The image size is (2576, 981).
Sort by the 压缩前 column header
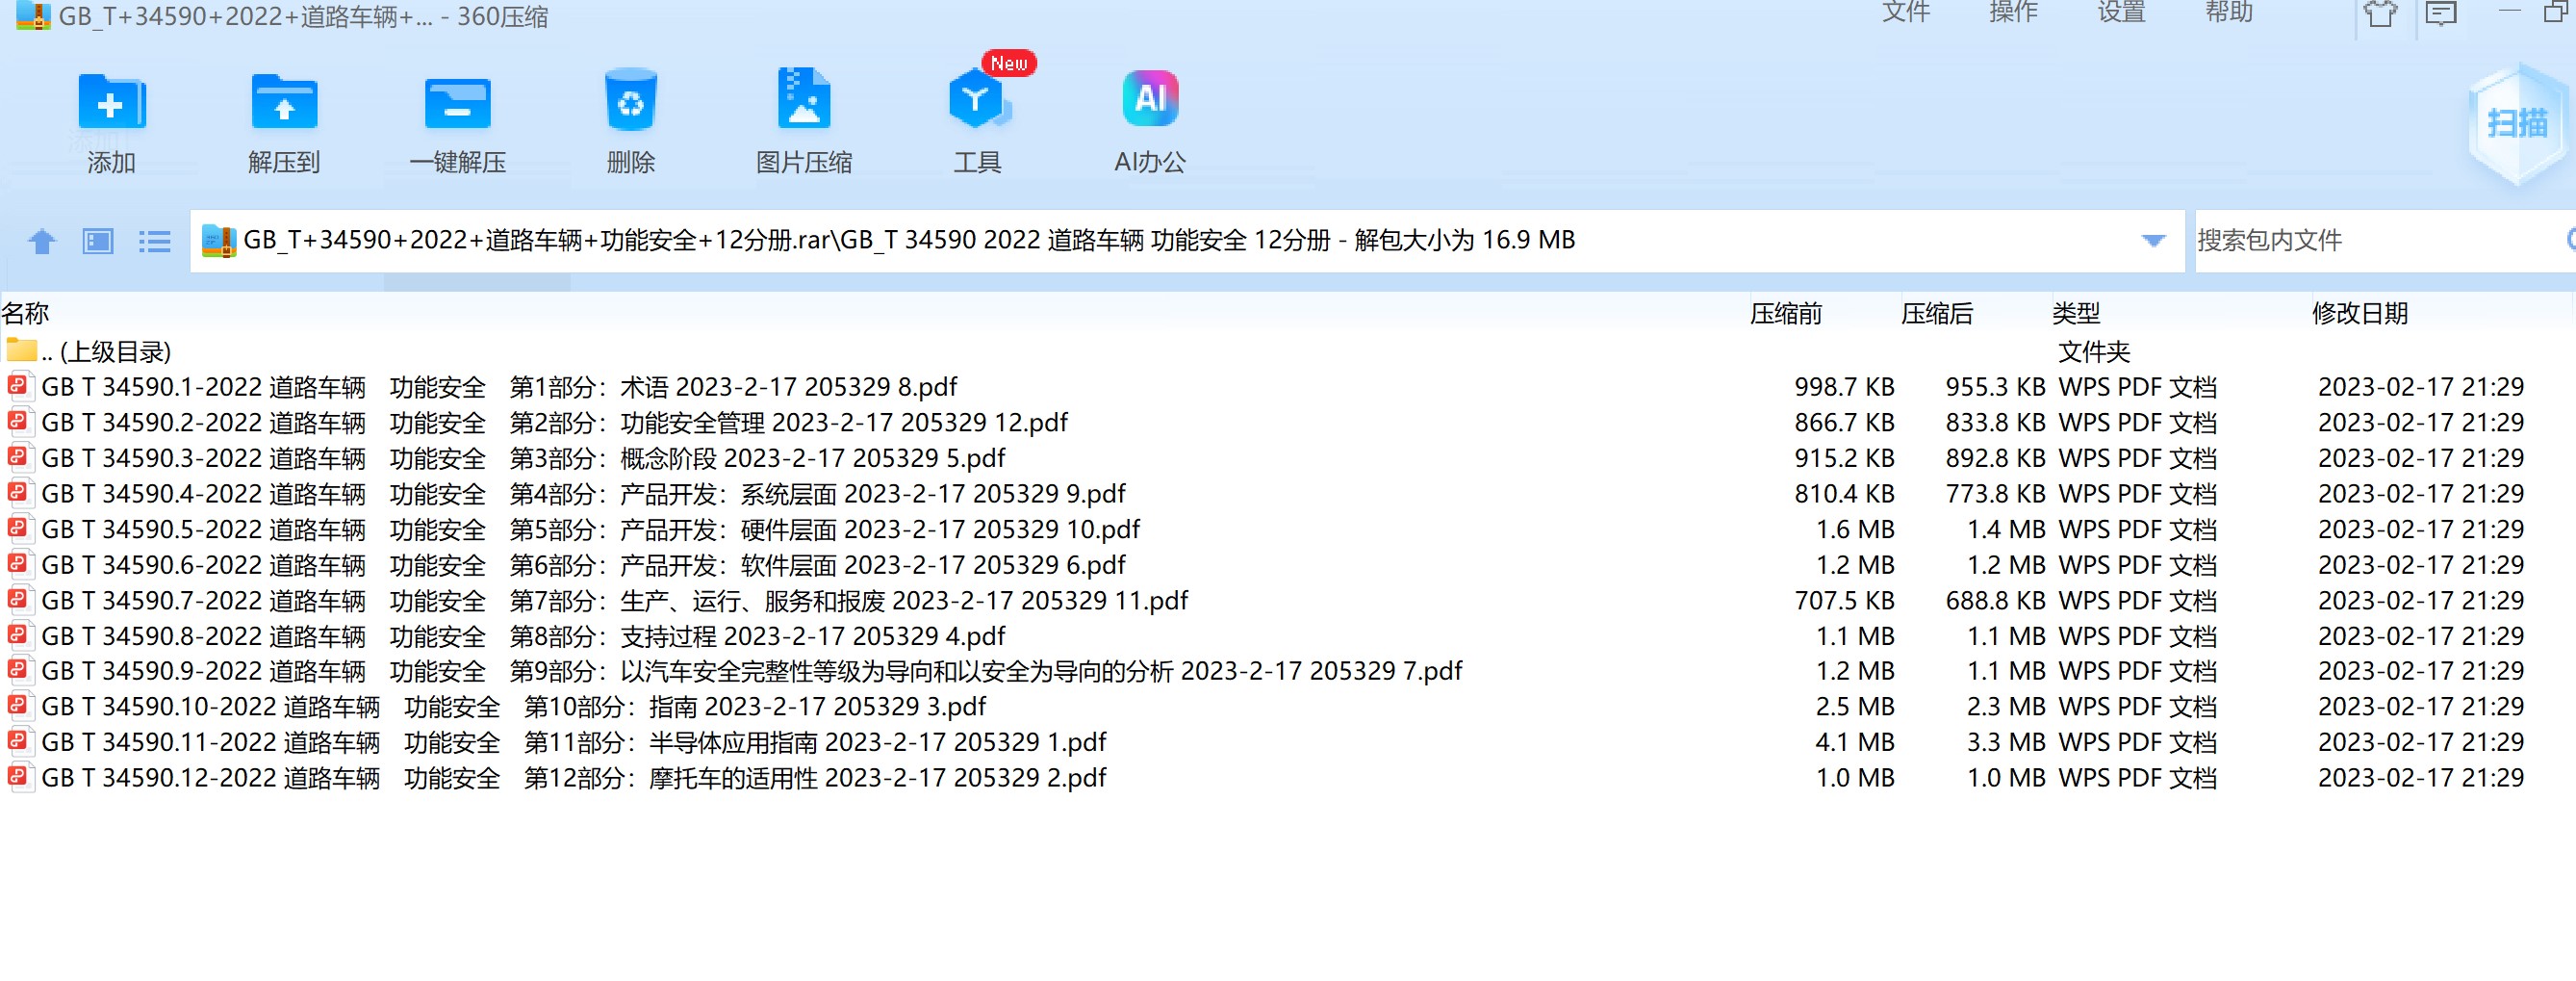[1786, 314]
